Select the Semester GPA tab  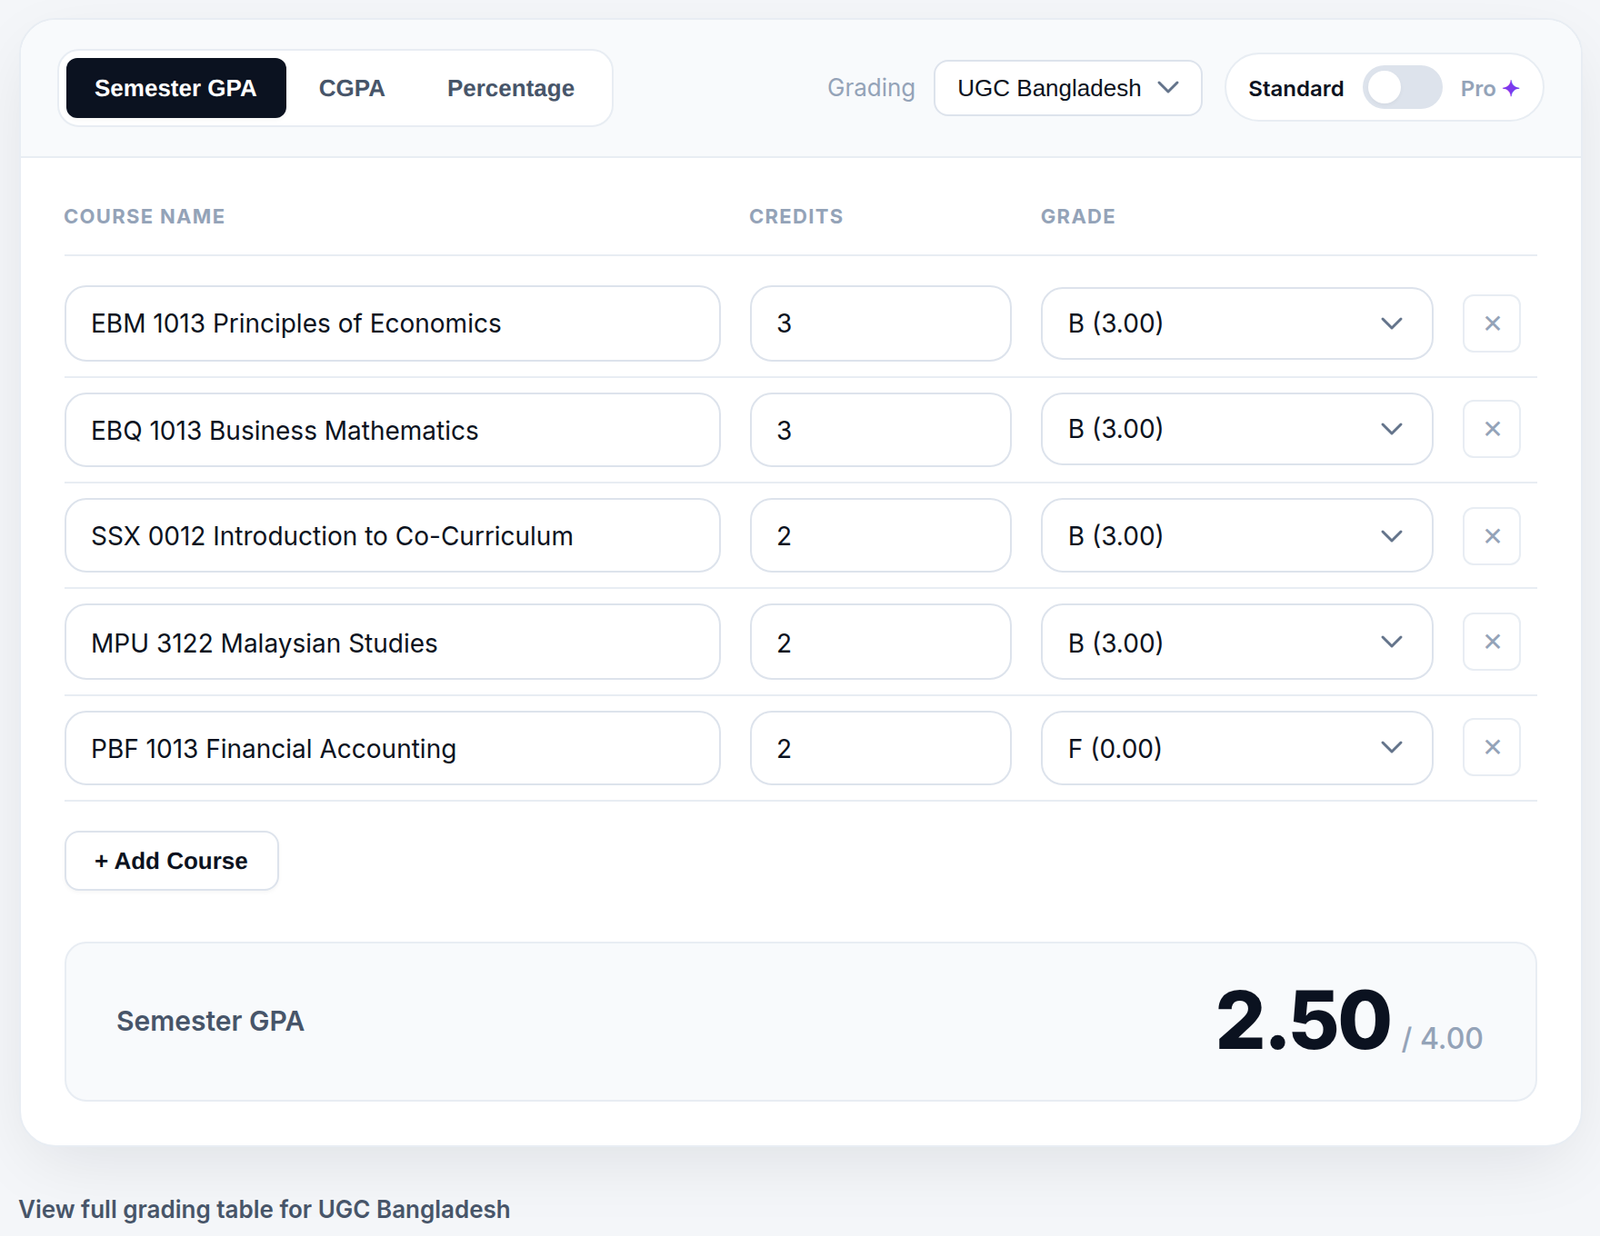click(x=176, y=88)
